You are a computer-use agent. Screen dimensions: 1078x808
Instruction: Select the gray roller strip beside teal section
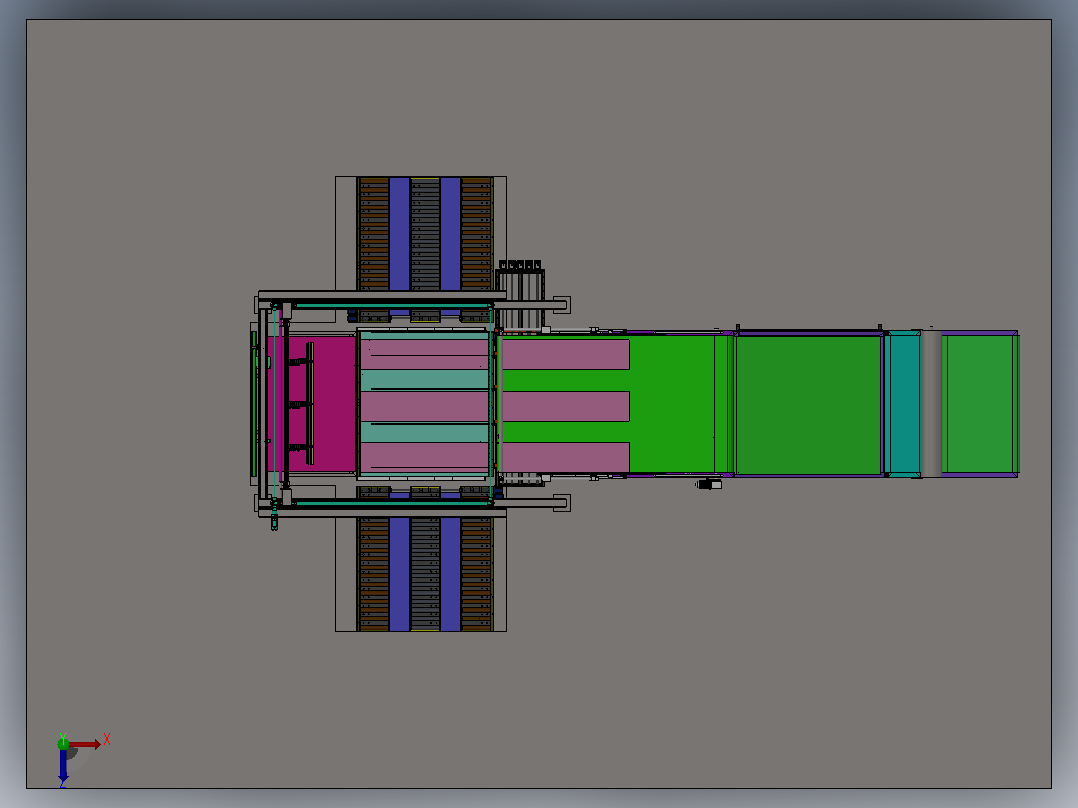tap(930, 404)
